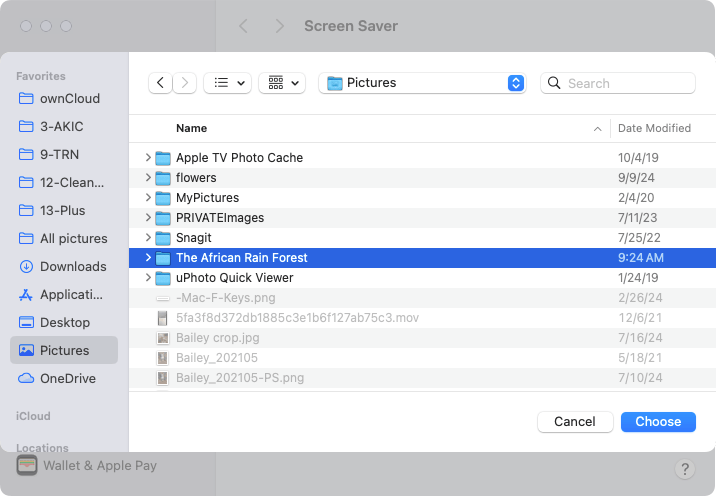Open the grouping options dropdown

coord(282,83)
